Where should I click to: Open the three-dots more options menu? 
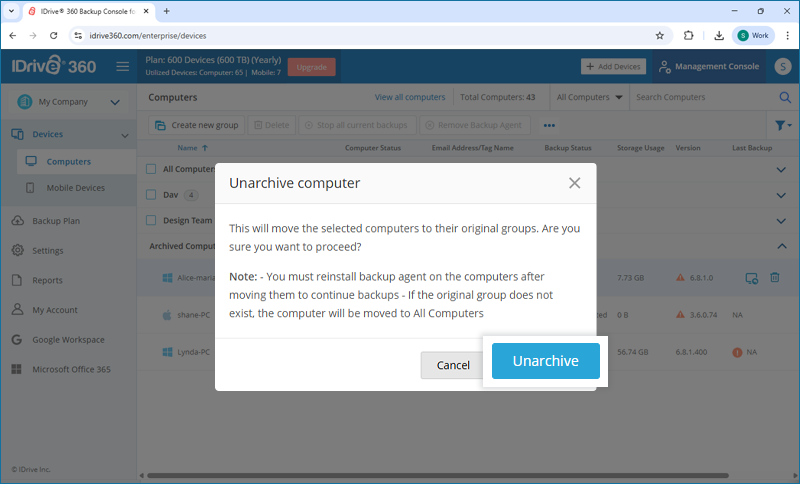(x=549, y=125)
